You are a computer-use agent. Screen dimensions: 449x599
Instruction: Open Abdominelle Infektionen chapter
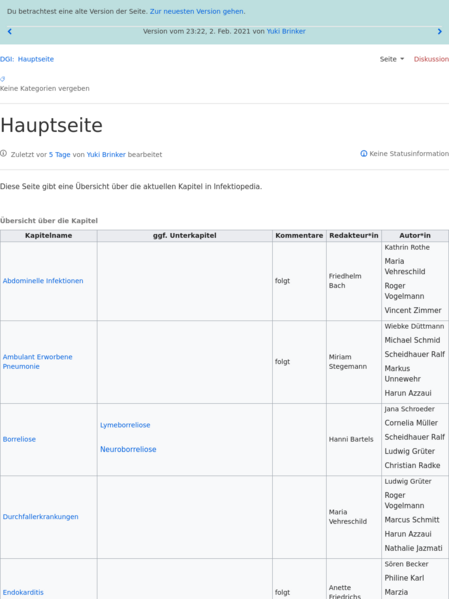43,281
